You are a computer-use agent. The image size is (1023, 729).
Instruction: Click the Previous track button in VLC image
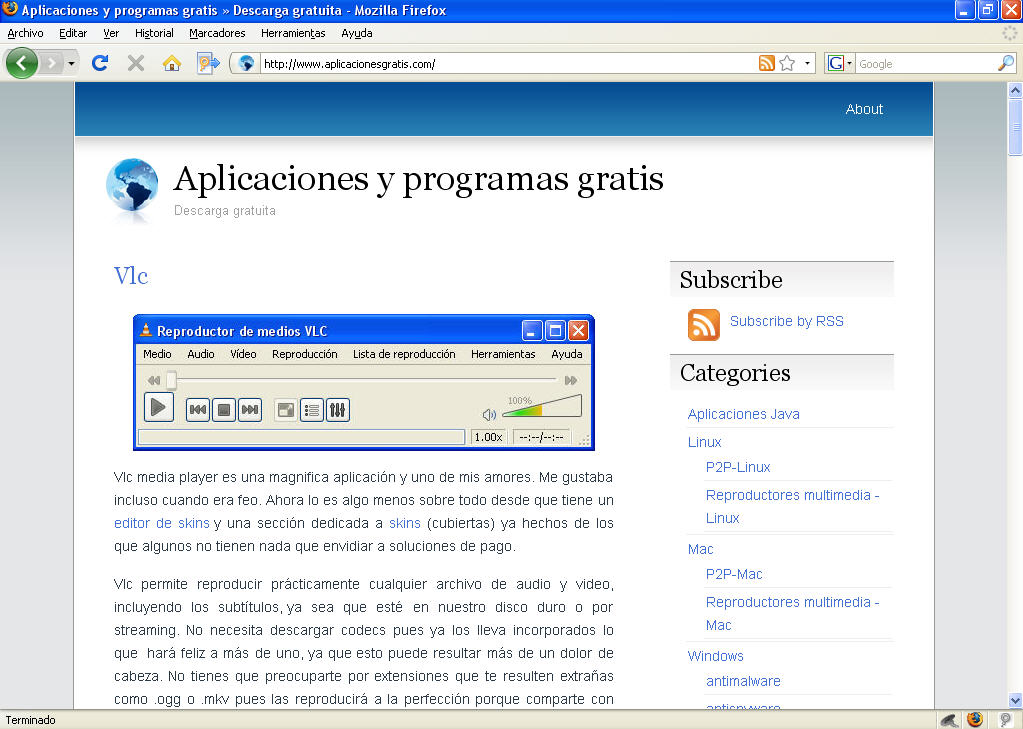pyautogui.click(x=198, y=410)
